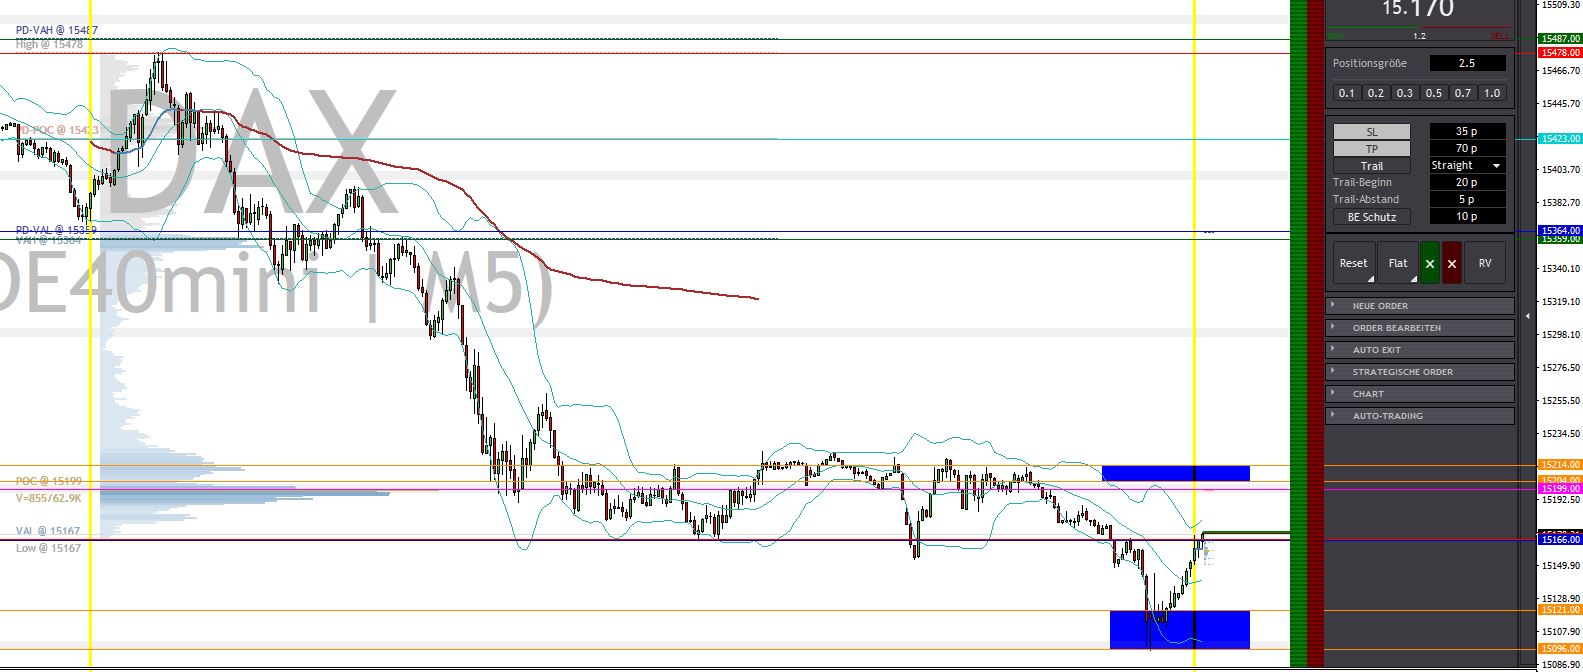
Task: Click the Low @ 15167 chart label
Action: pos(48,548)
